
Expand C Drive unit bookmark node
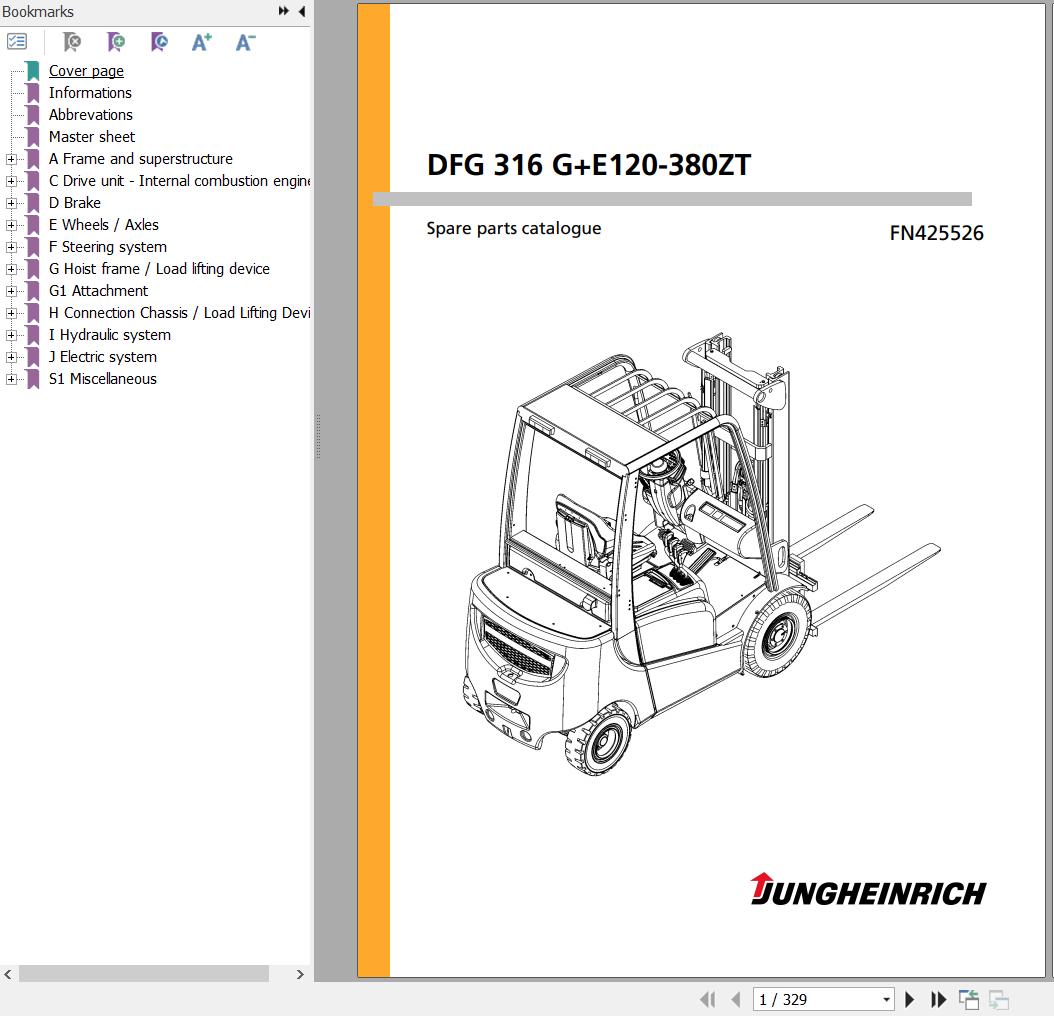click(11, 182)
